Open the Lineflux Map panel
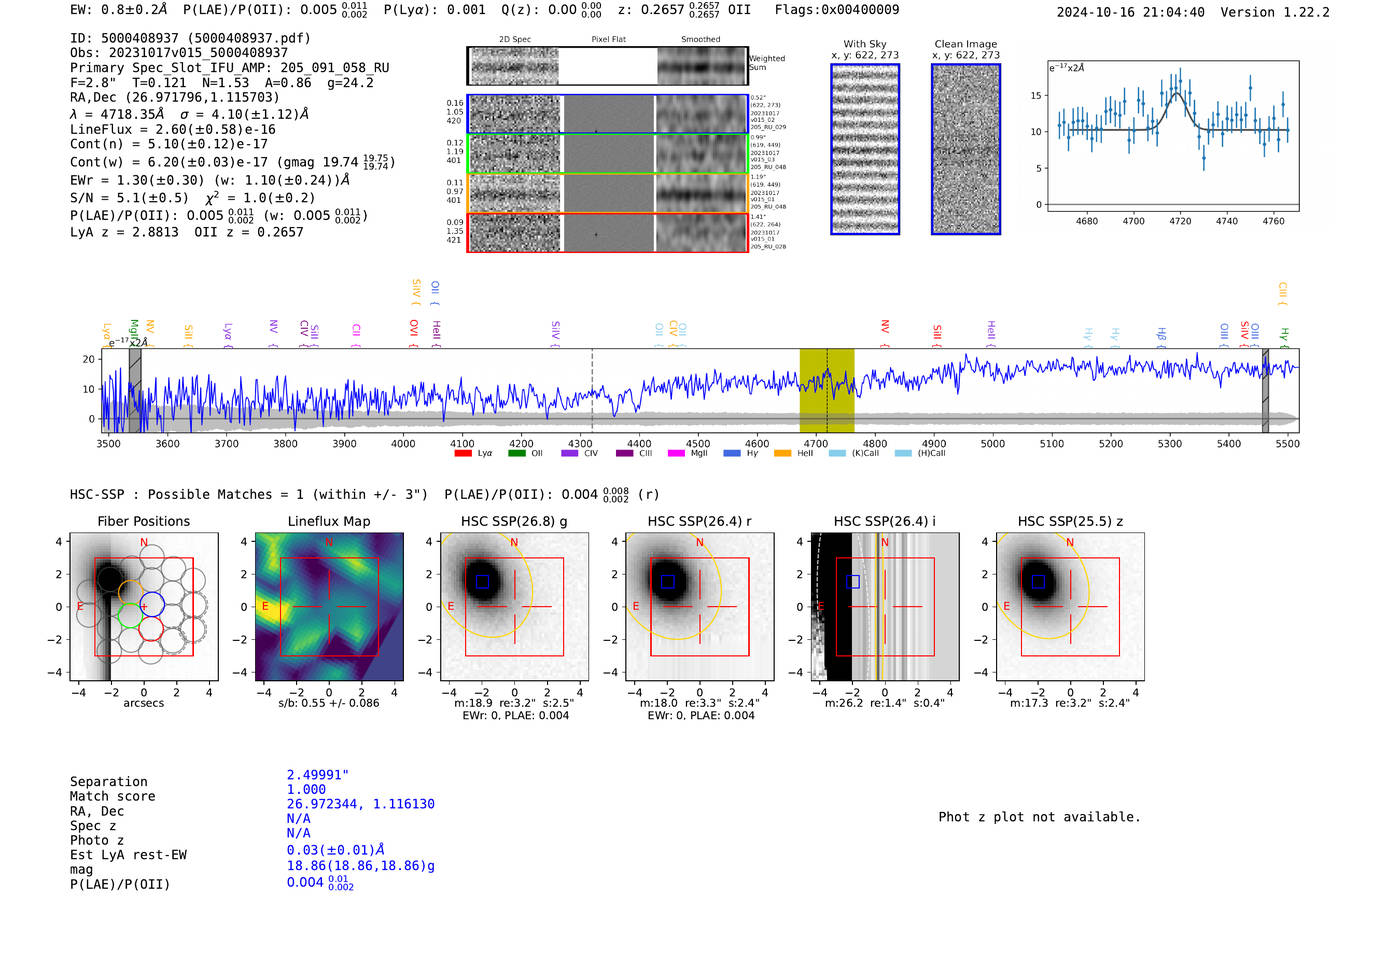The image size is (1400, 953). (329, 606)
